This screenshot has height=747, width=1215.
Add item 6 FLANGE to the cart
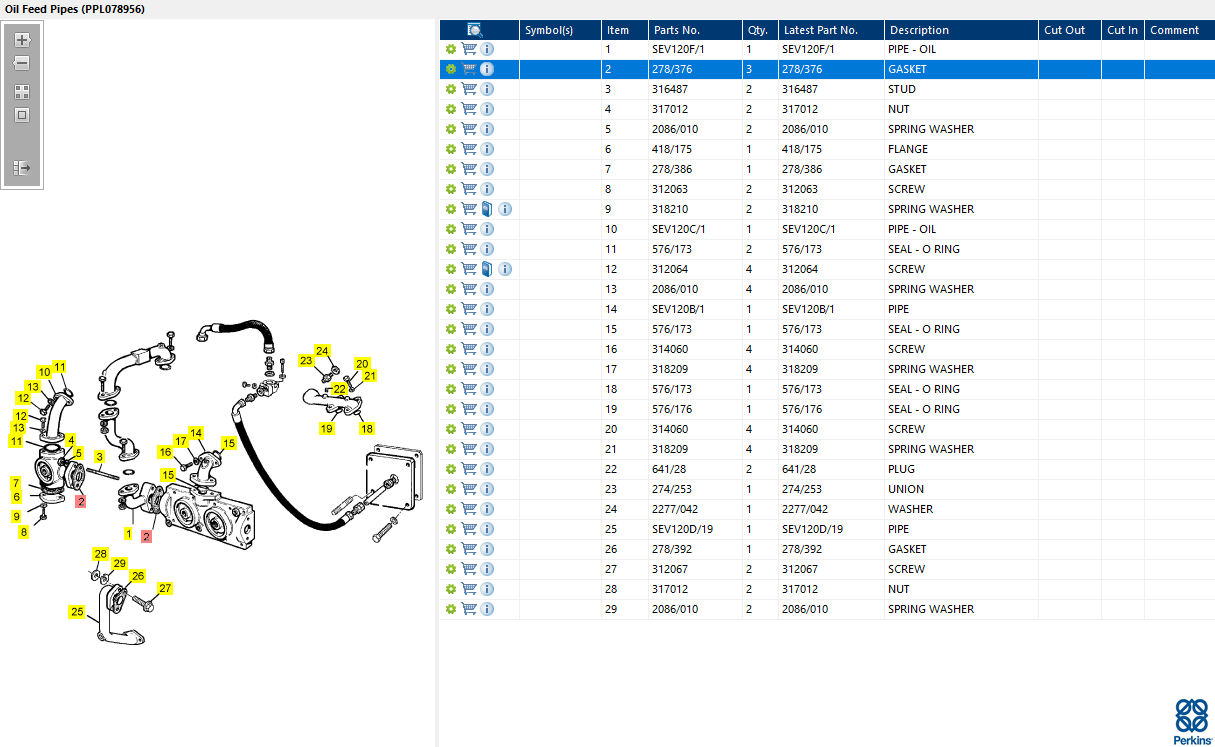click(469, 149)
